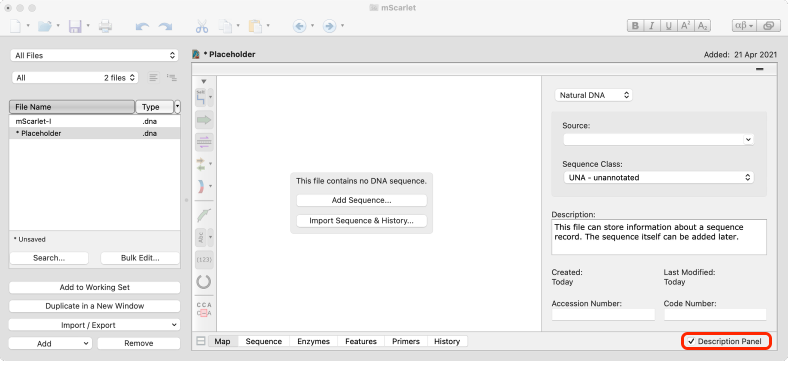Open the Import / Export dropdown
The image size is (788, 366).
94,325
